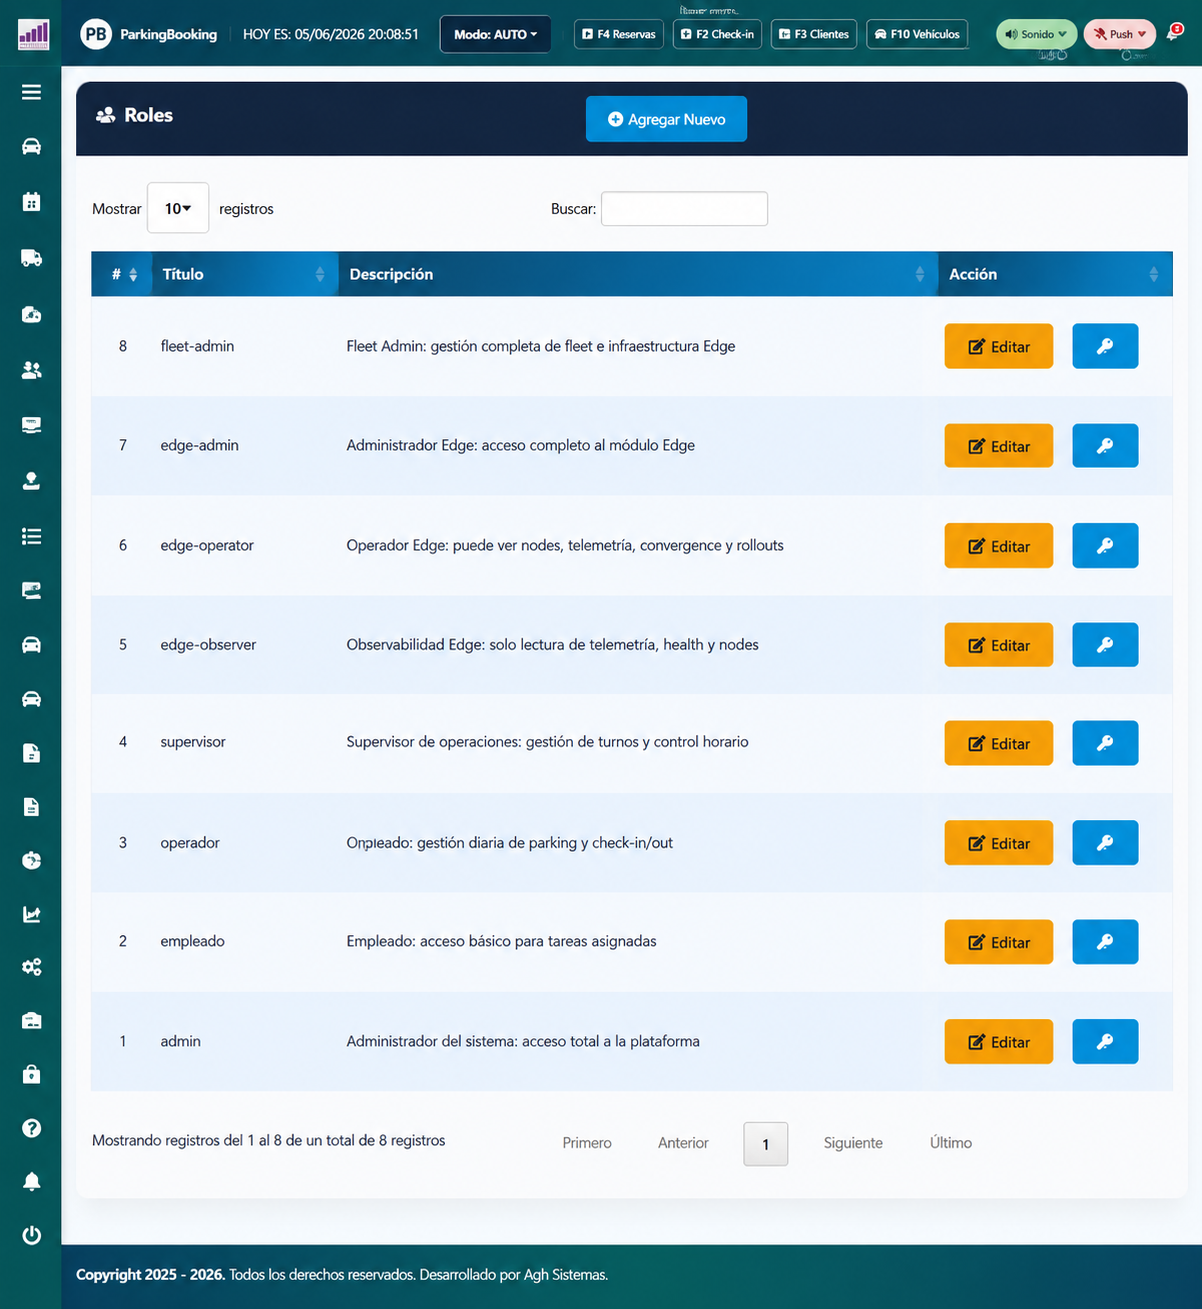1202x1309 pixels.
Task: Open F4 Reservas shortcut
Action: click(619, 34)
